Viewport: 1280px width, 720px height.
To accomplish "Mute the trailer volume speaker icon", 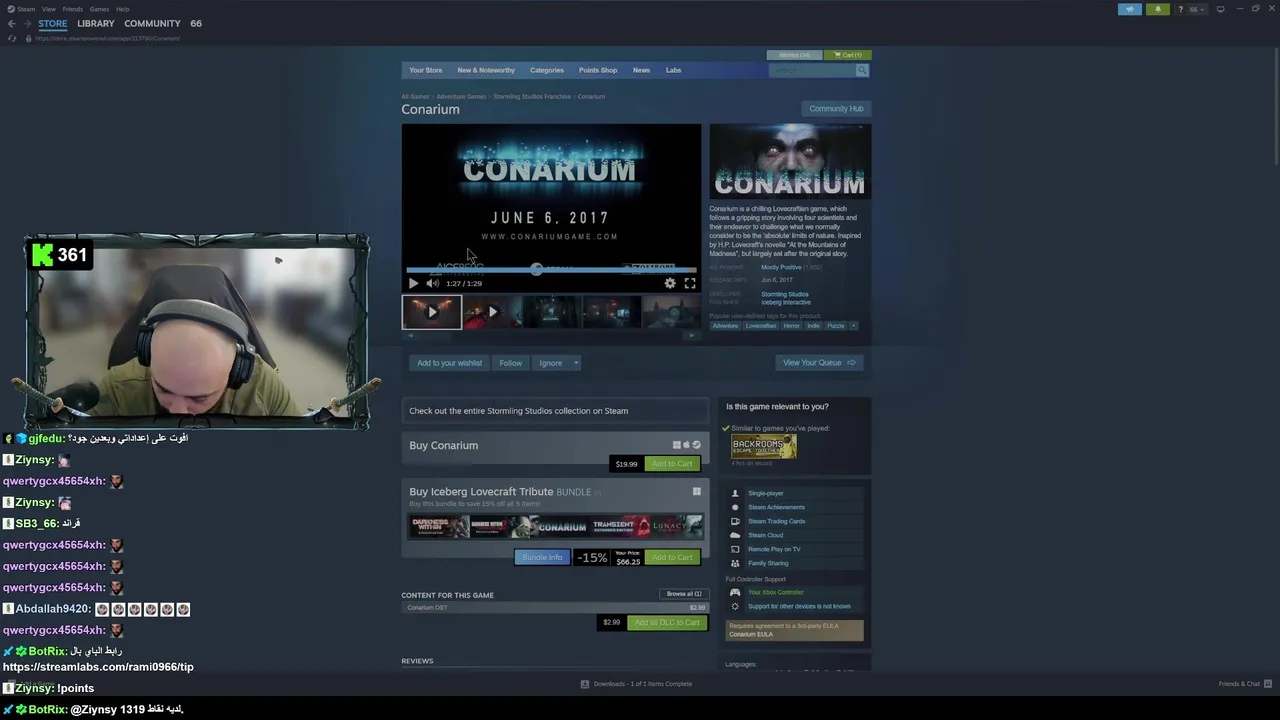I will click(x=432, y=283).
